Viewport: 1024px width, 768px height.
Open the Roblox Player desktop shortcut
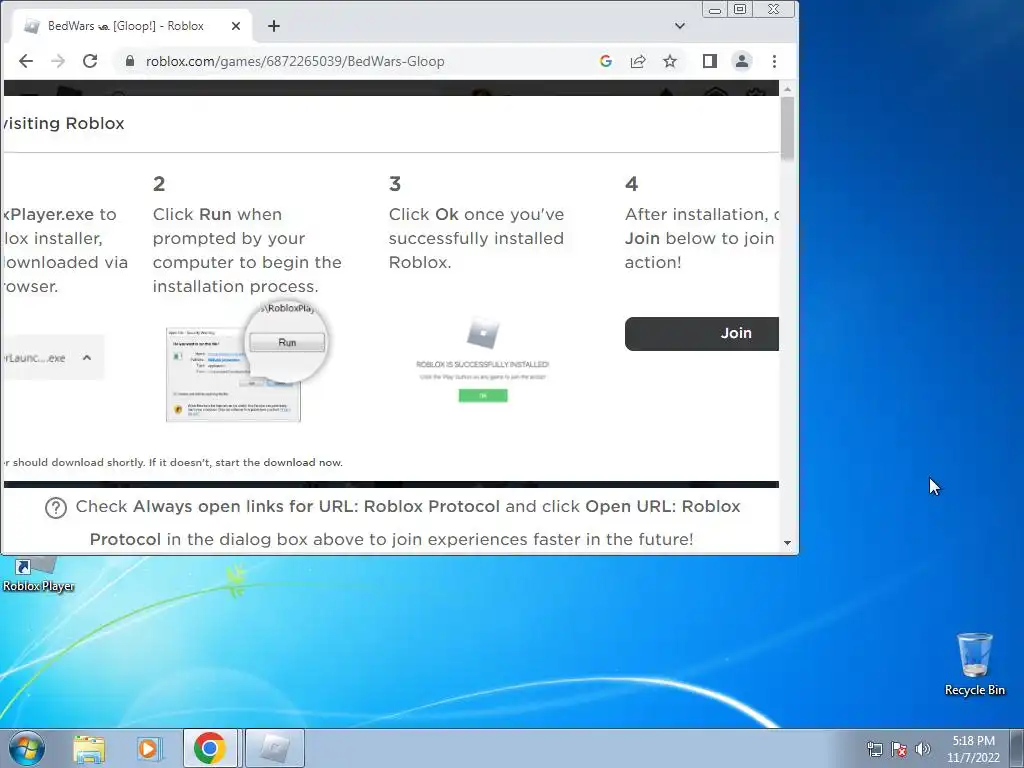tap(38, 575)
